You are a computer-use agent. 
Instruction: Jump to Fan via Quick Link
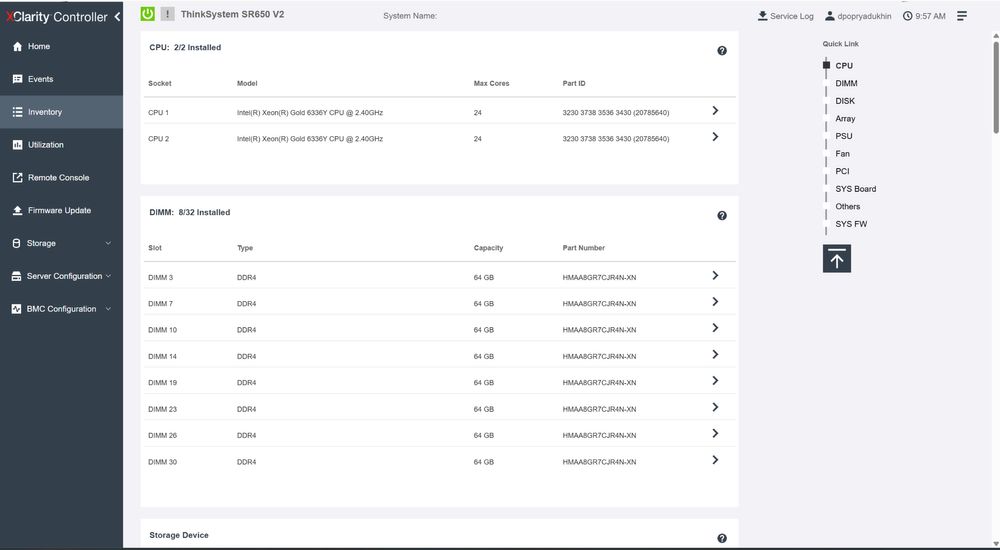tap(842, 154)
